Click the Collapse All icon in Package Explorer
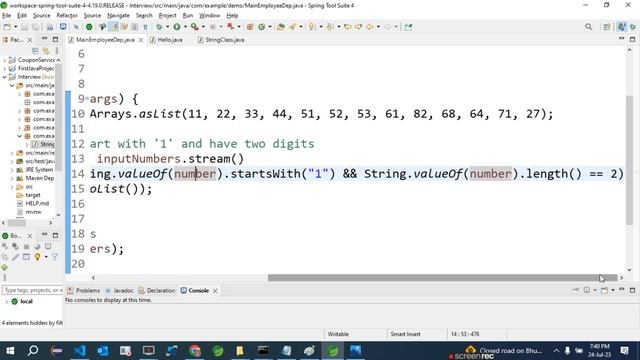 (x=36, y=51)
